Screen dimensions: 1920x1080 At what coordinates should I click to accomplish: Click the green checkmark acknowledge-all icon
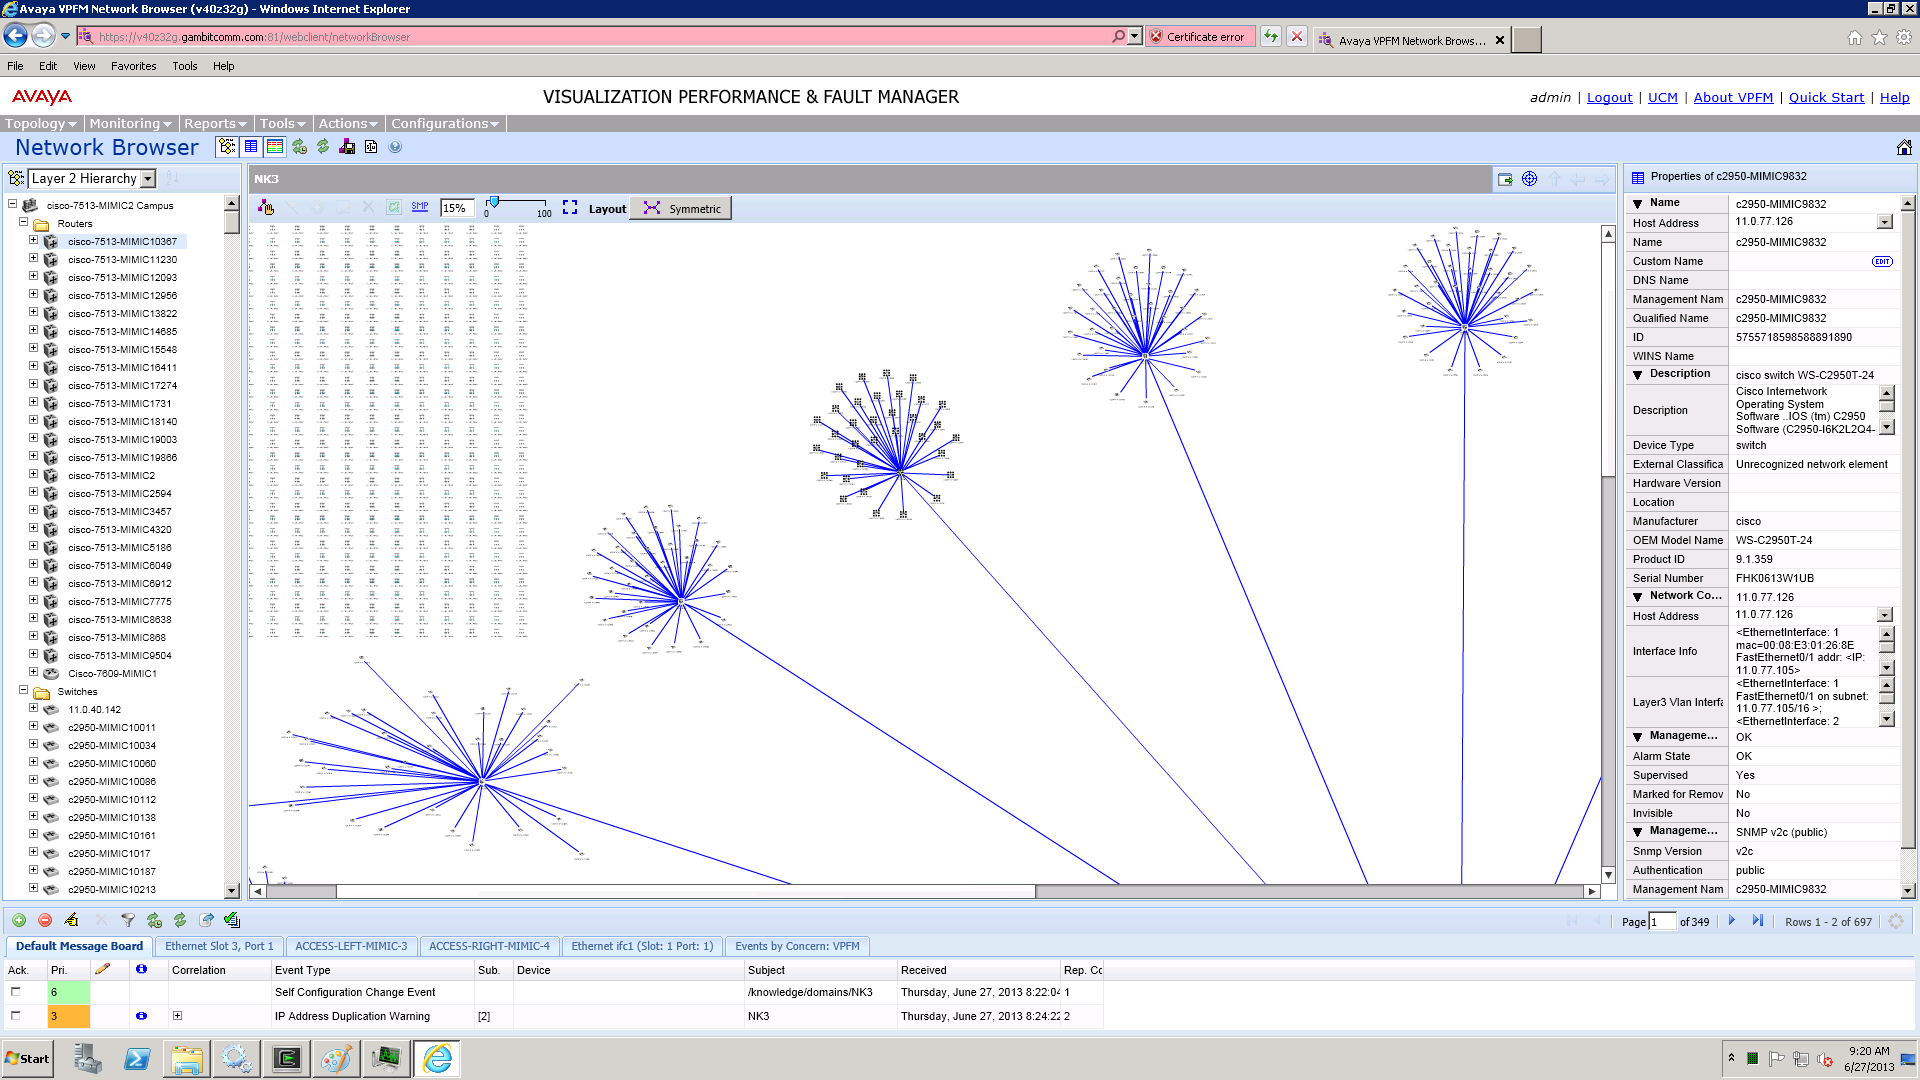point(232,920)
